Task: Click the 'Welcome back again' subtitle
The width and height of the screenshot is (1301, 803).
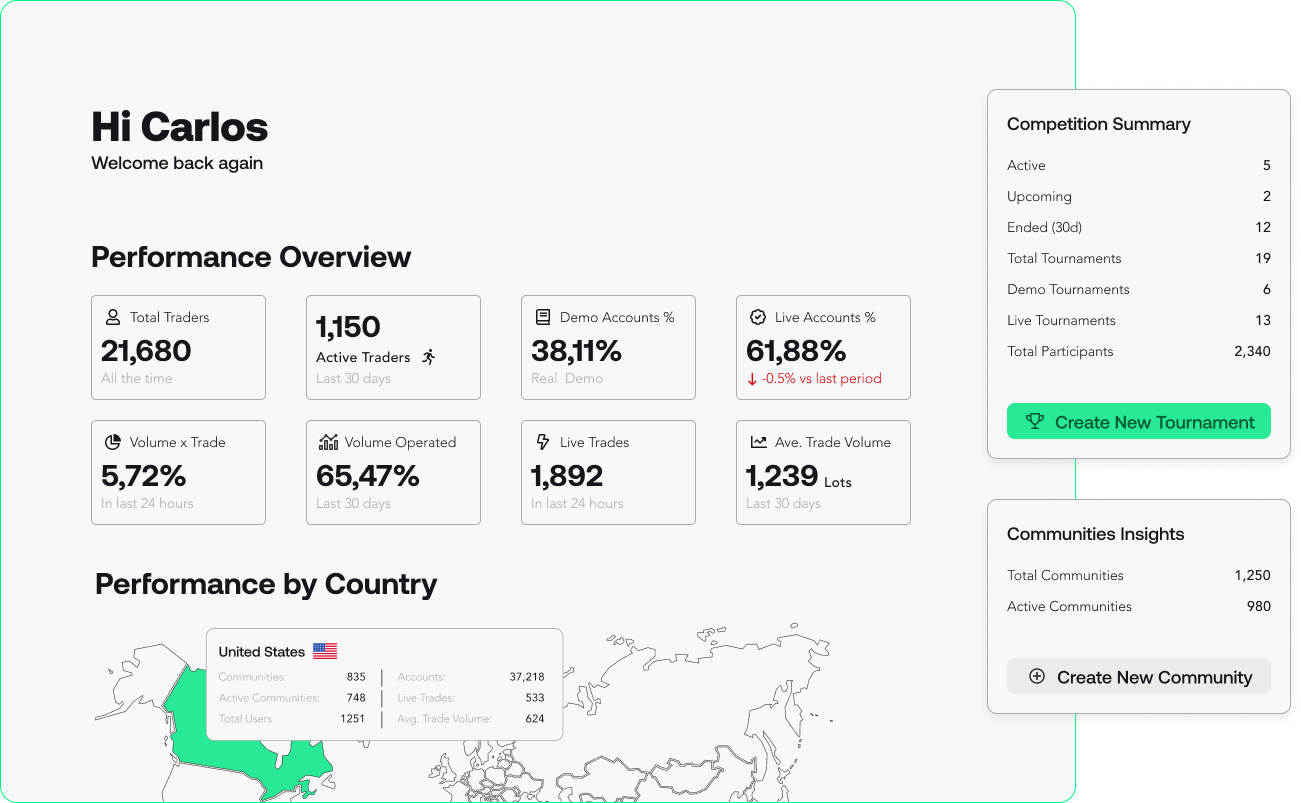Action: coord(177,163)
